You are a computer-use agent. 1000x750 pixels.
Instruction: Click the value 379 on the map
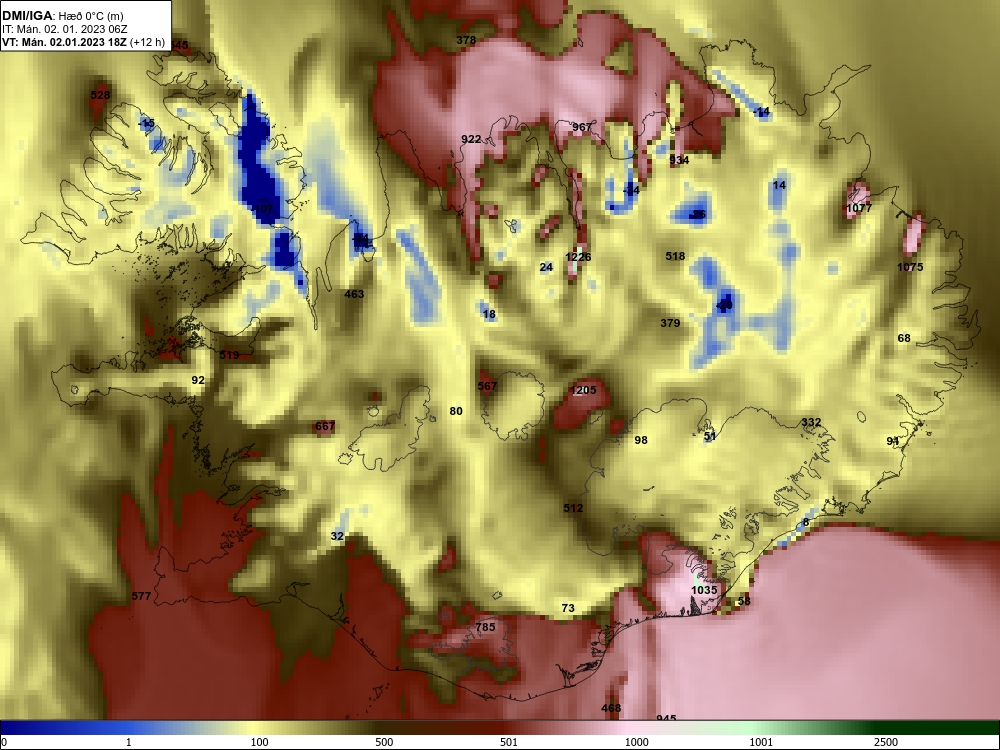[670, 323]
